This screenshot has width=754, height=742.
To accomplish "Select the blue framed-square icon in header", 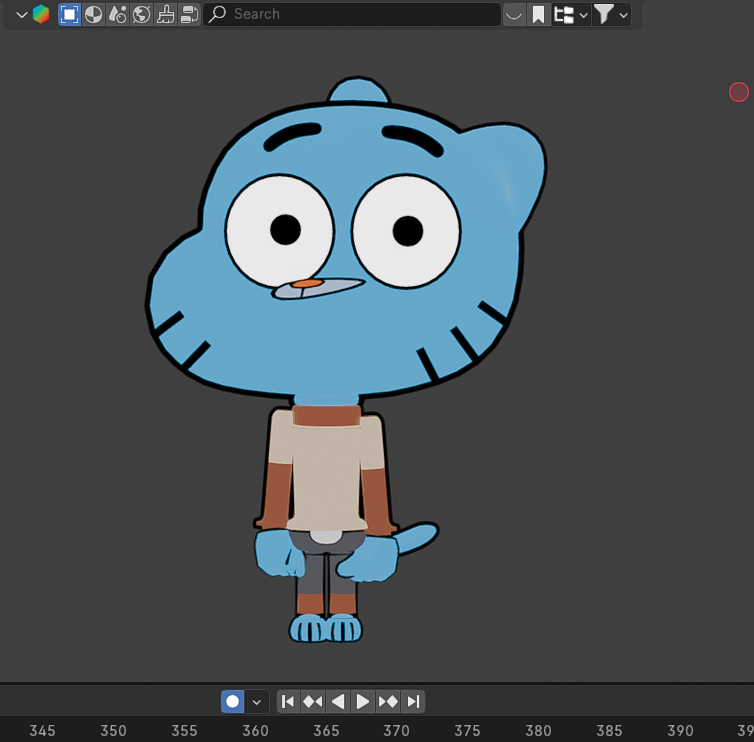I will (x=69, y=14).
